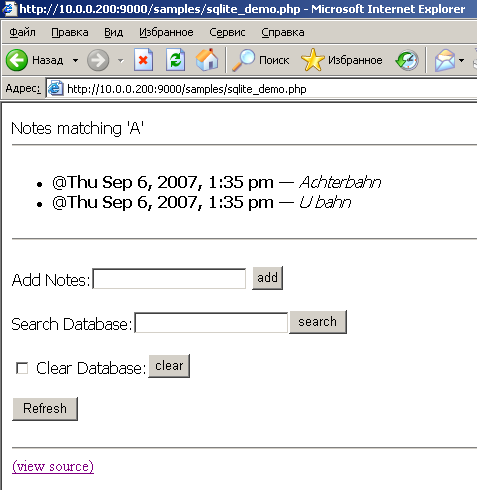This screenshot has height=490, width=477.
Task: Click the Stop icon with red X
Action: [143, 60]
